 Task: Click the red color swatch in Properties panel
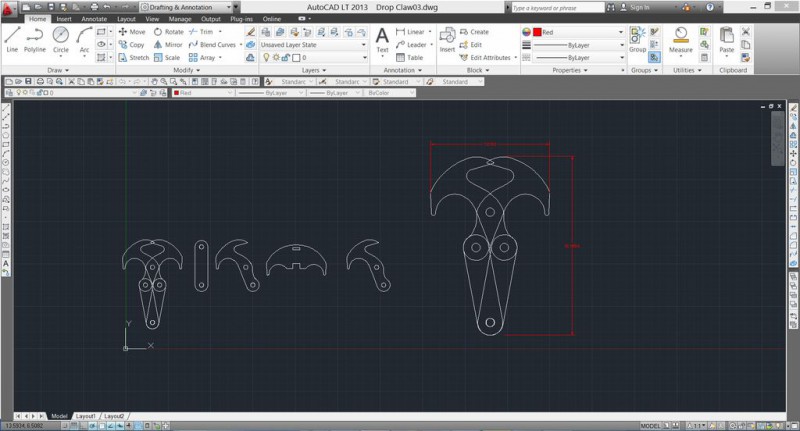[537, 32]
